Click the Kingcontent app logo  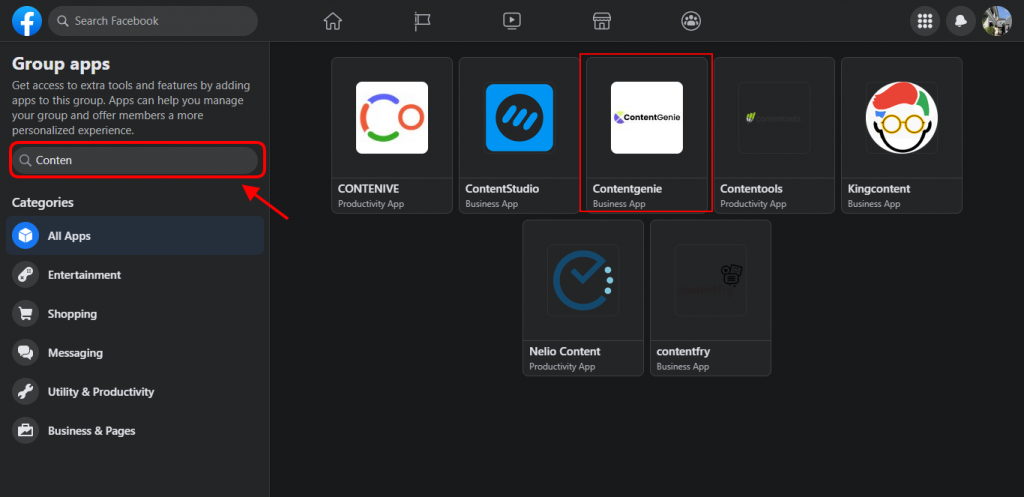click(x=902, y=118)
